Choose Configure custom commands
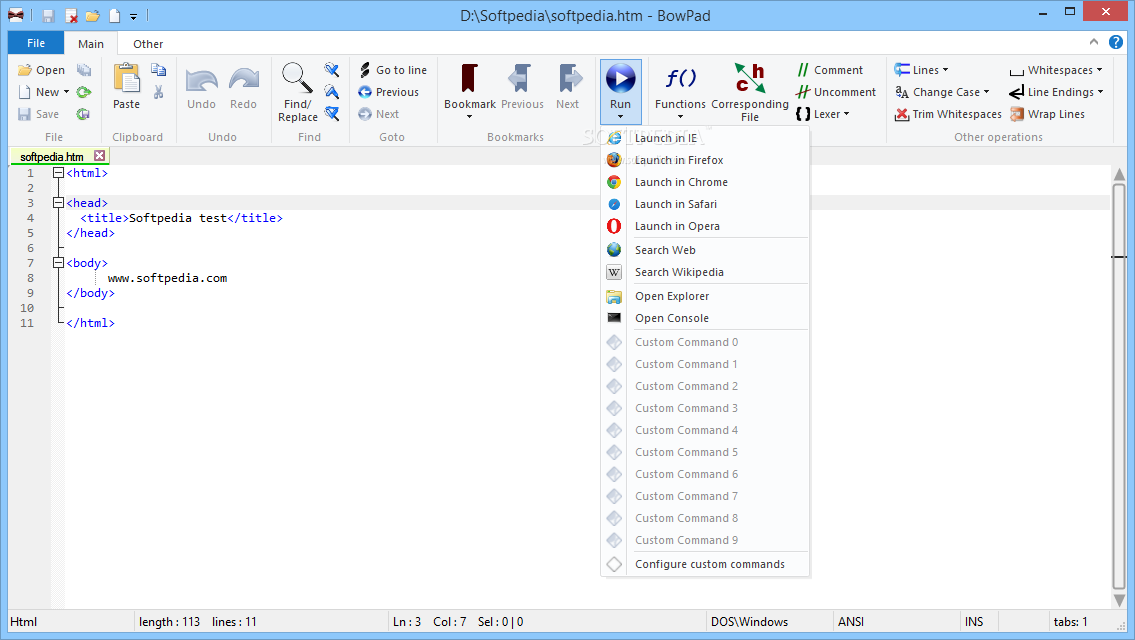This screenshot has height=640, width=1135. [x=704, y=564]
